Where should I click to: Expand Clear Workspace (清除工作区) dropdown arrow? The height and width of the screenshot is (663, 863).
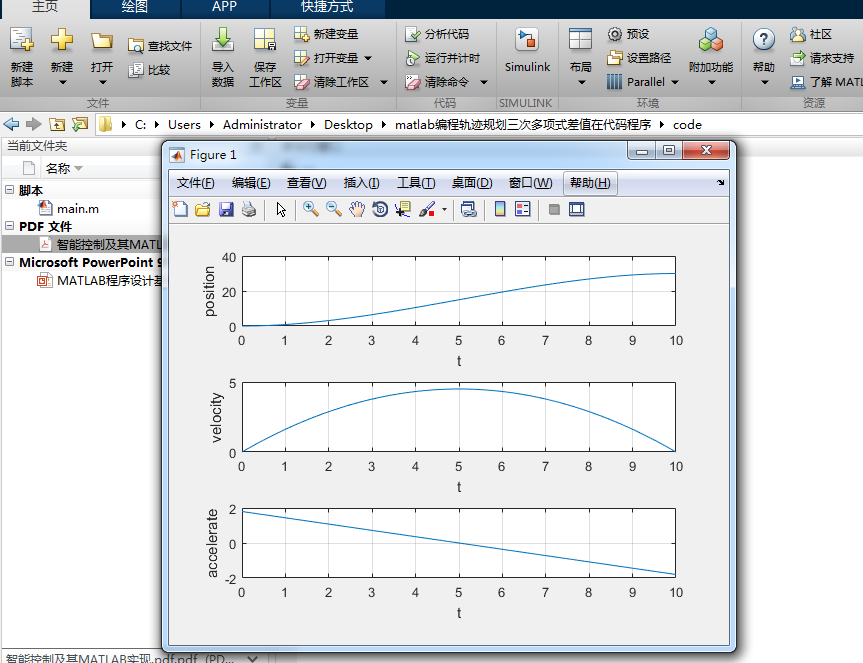pyautogui.click(x=384, y=83)
